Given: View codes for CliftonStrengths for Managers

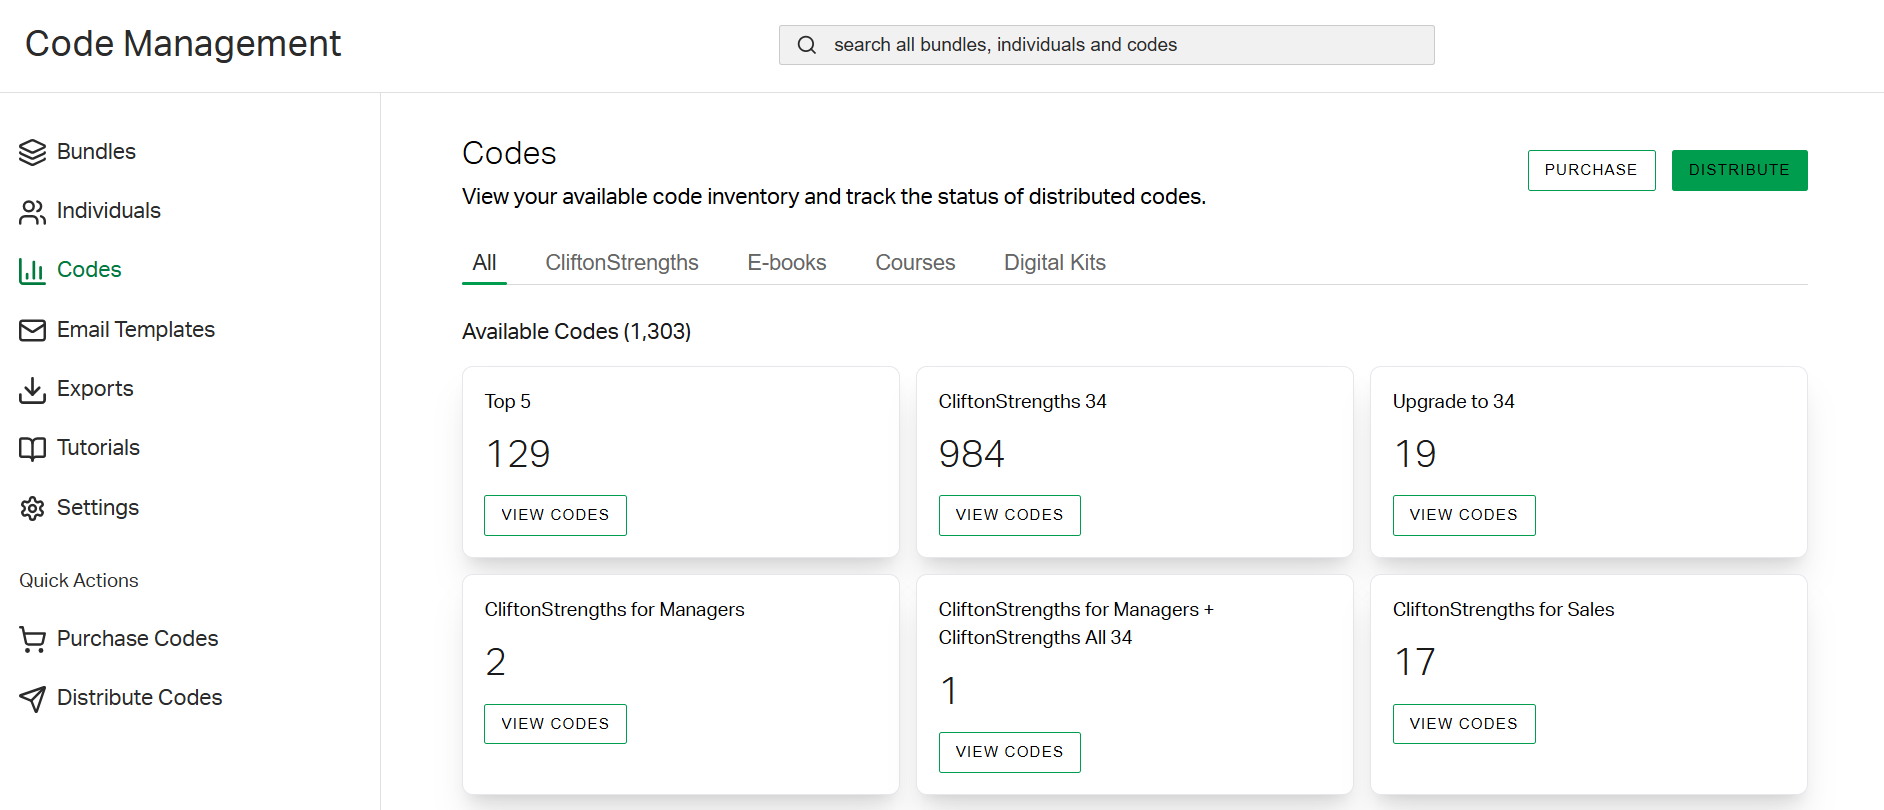Looking at the screenshot, I should [x=555, y=724].
